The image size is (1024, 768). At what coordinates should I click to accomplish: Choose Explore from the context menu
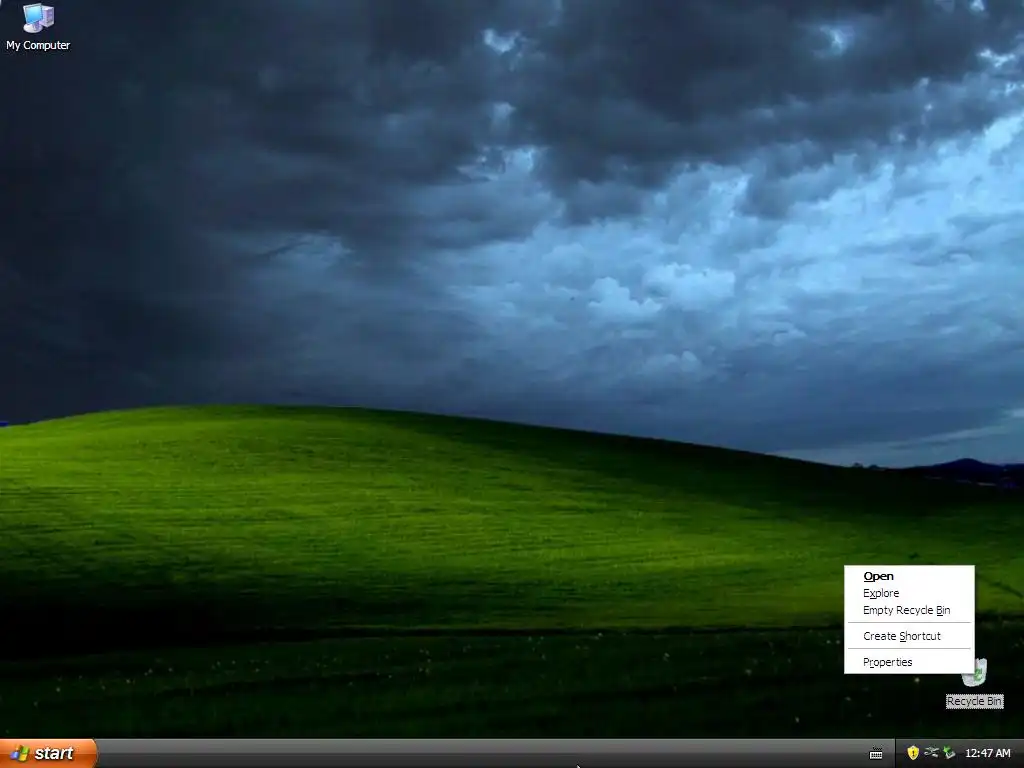909,593
